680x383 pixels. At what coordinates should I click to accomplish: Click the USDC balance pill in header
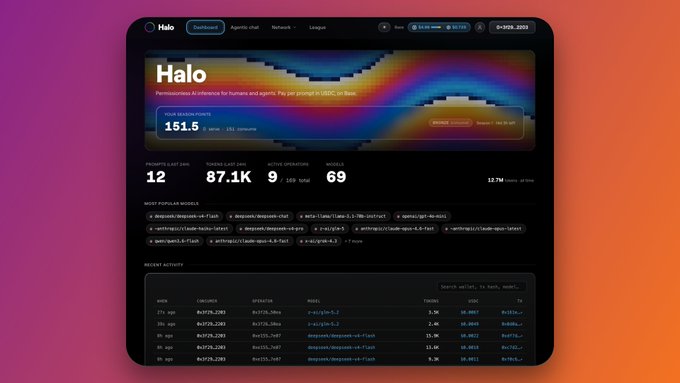(x=439, y=27)
